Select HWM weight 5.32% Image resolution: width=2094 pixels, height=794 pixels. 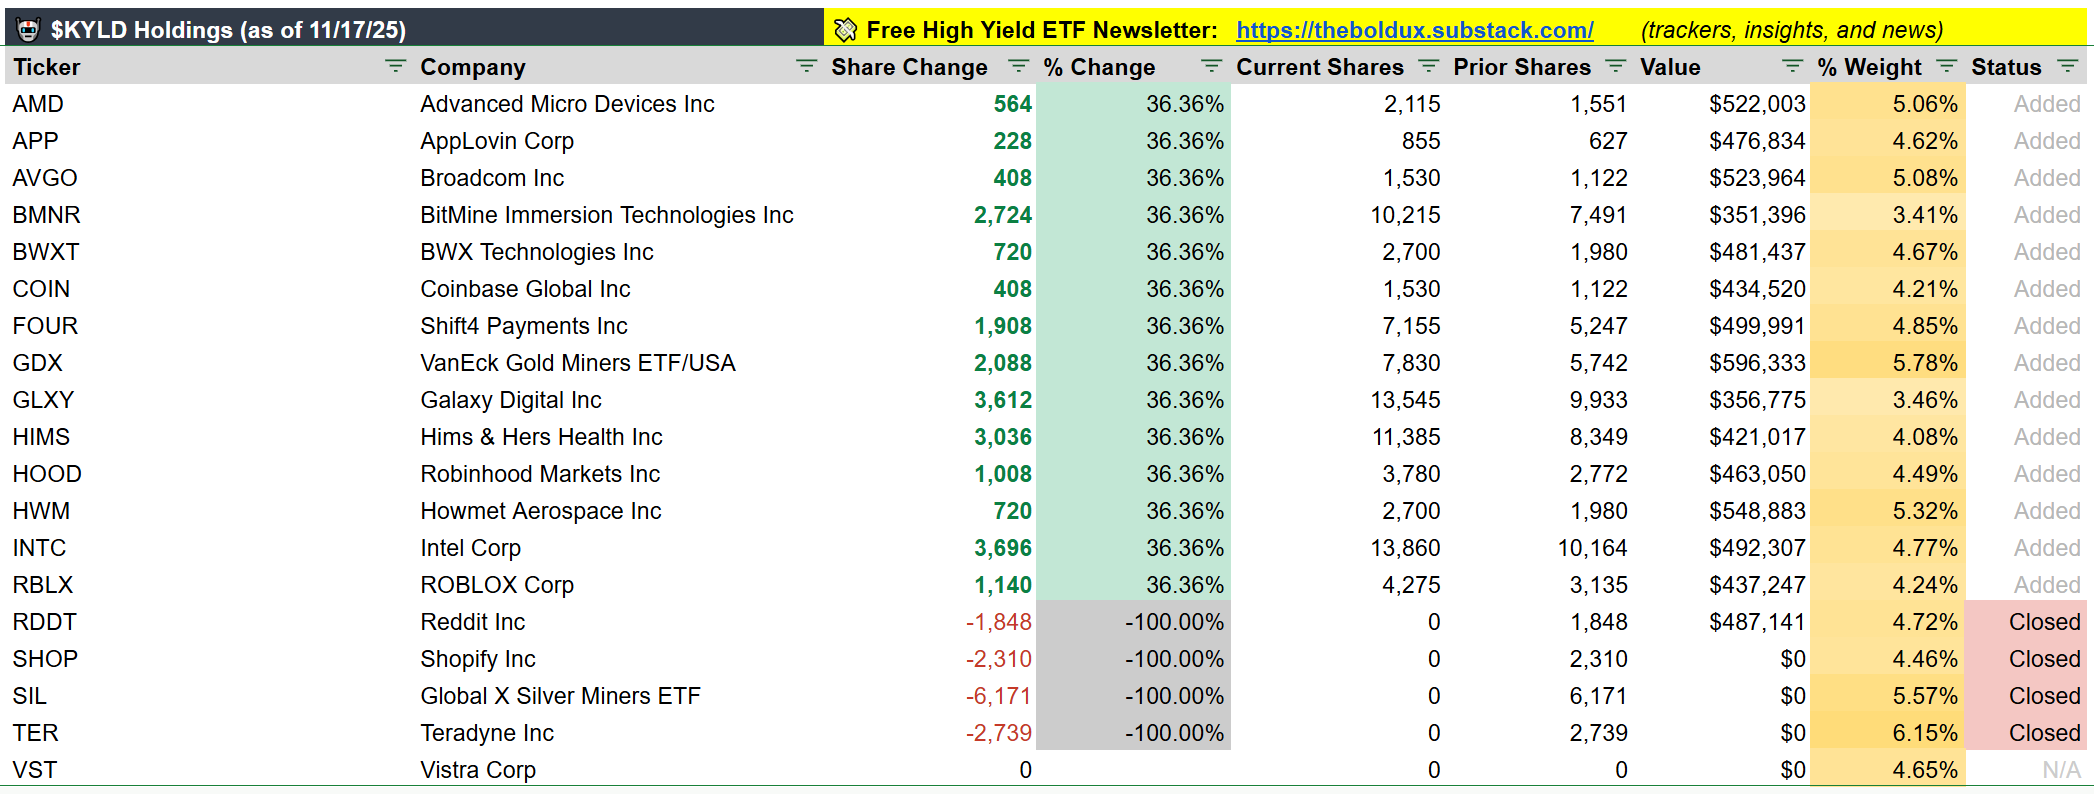tap(1888, 511)
